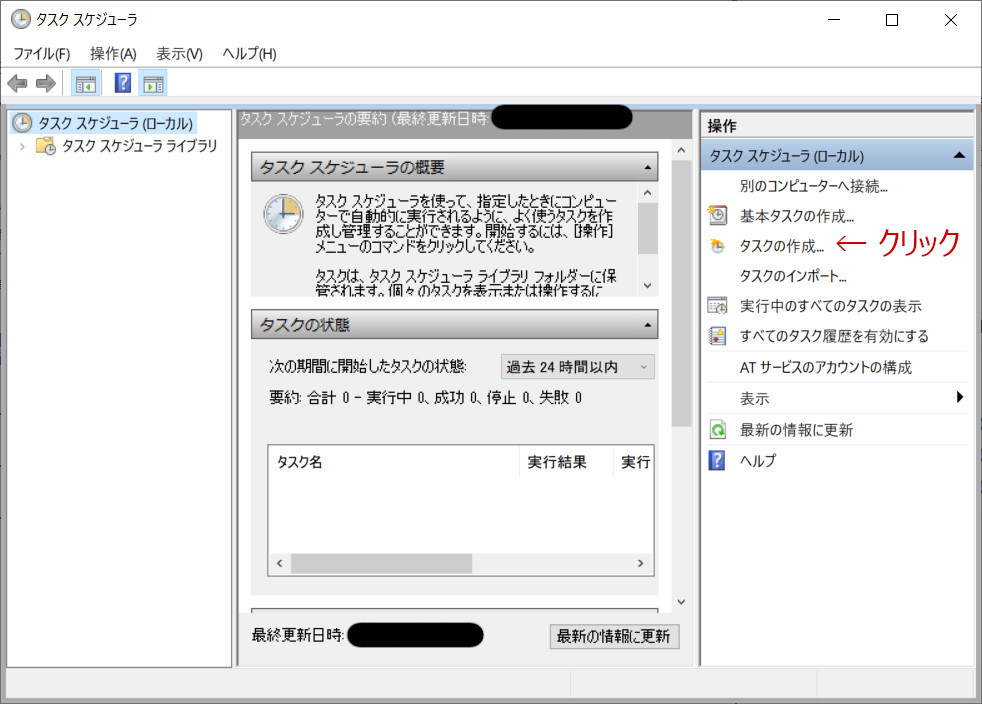Toggle the action pane toolbar icon
This screenshot has height=704, width=982.
coord(153,83)
